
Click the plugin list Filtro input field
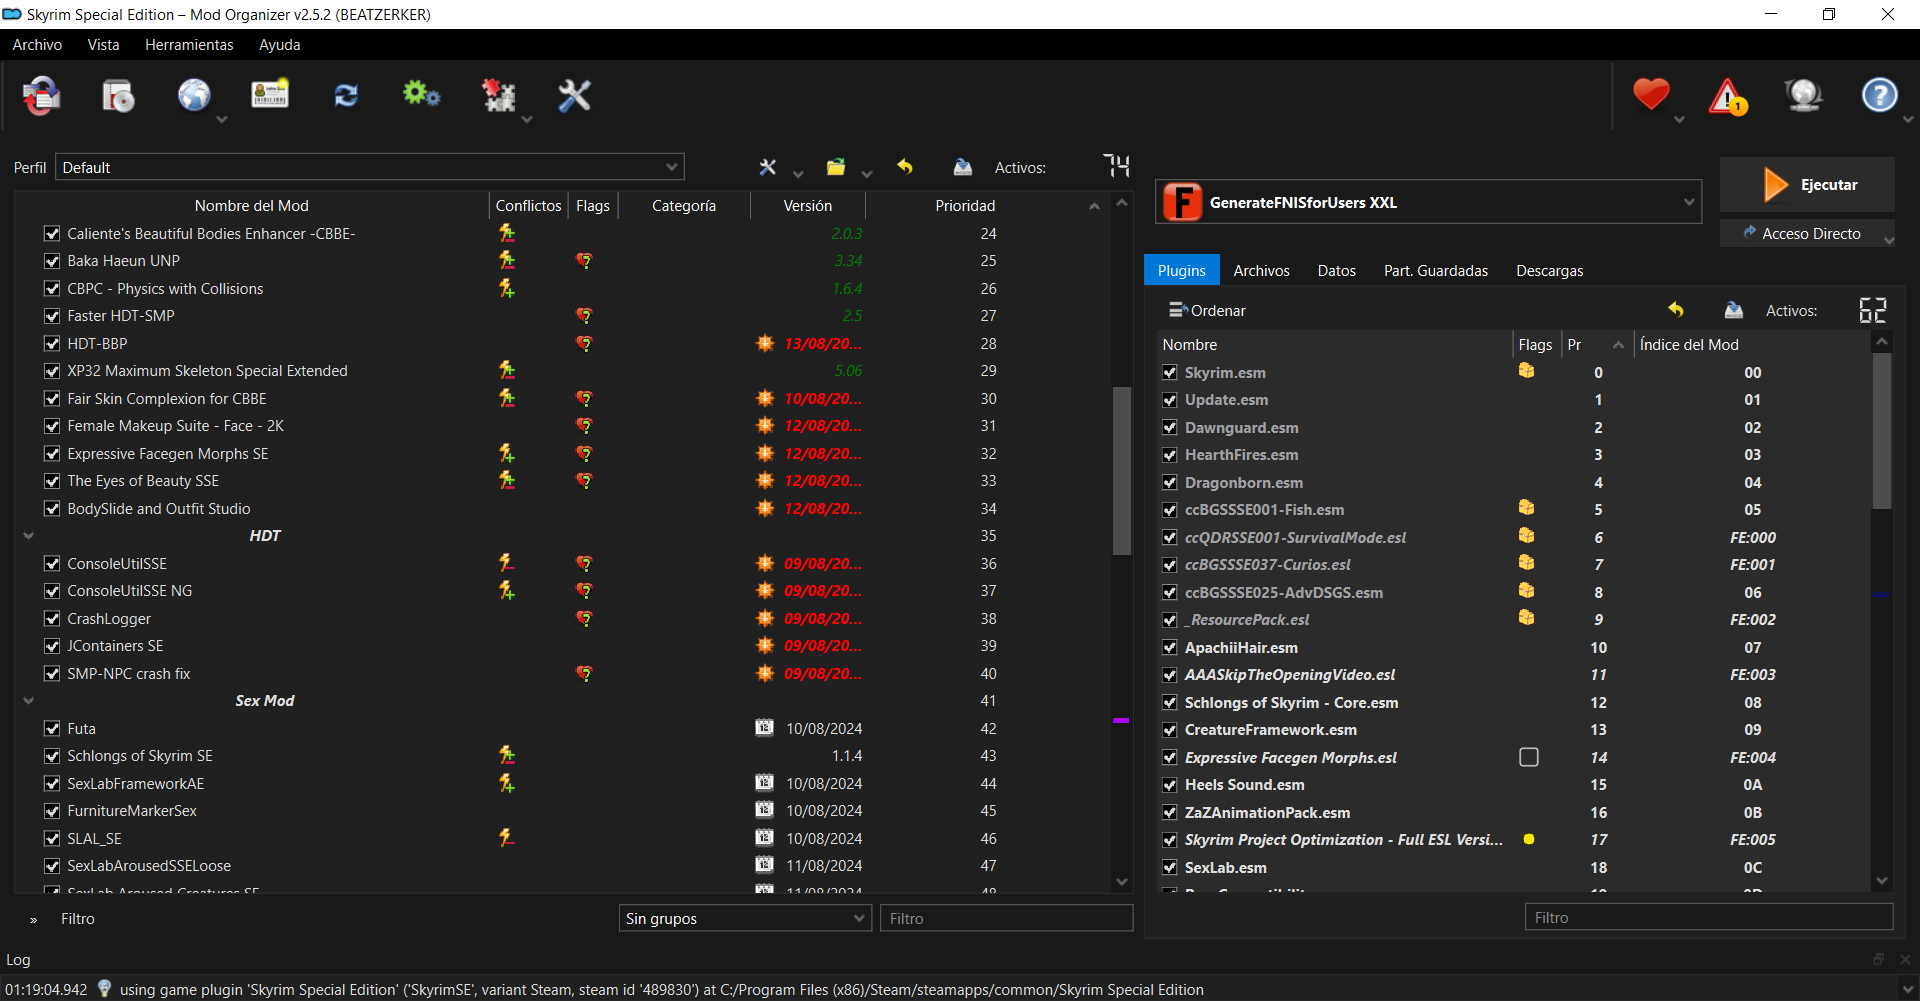tap(1709, 917)
